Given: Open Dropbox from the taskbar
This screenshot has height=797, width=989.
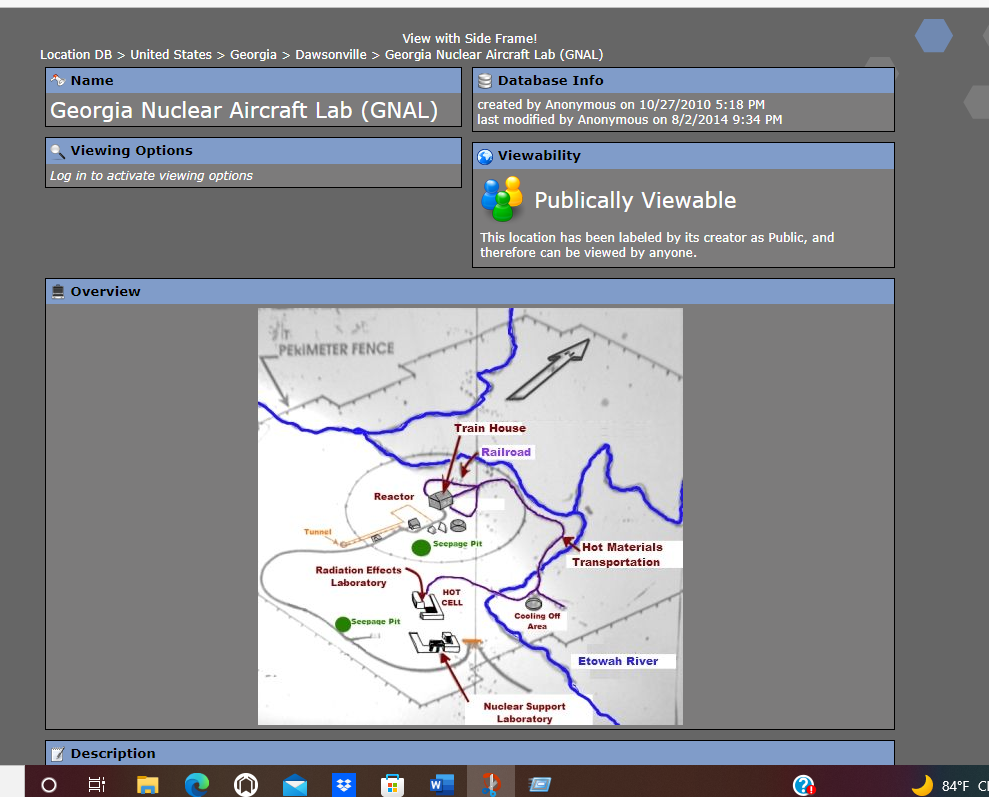Looking at the screenshot, I should tap(344, 785).
